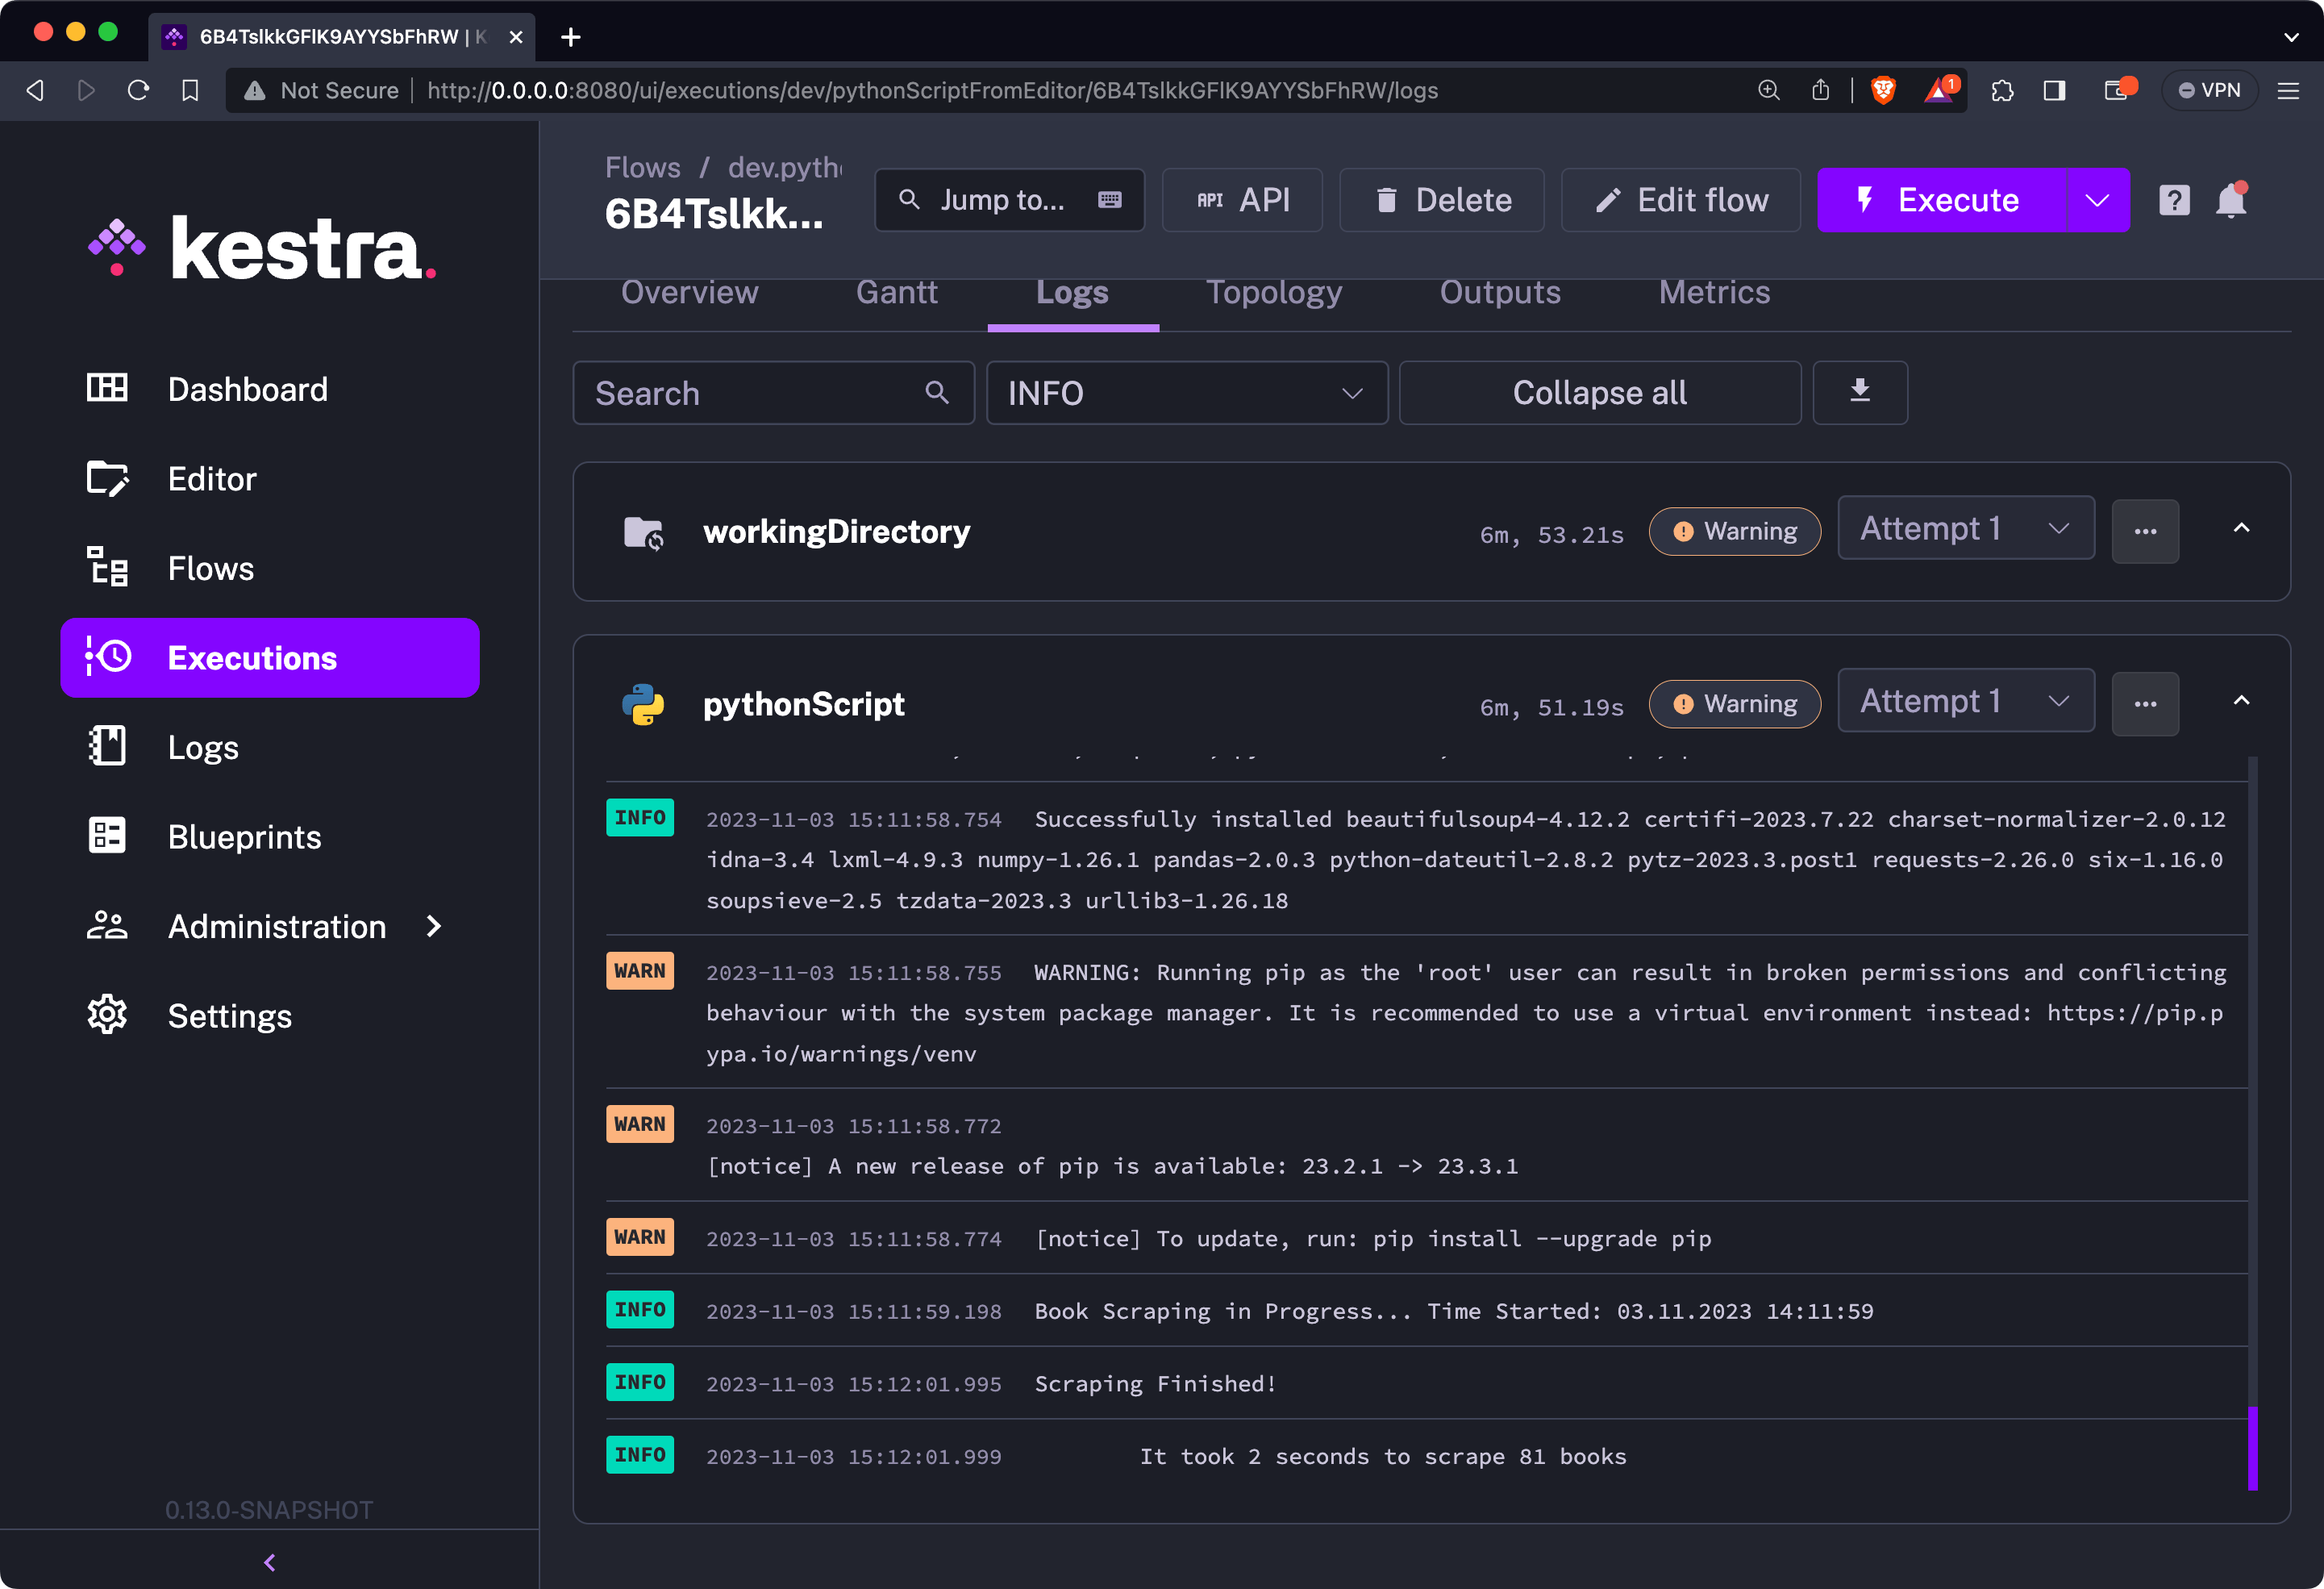Collapse the sidebar with bottom chevron
The image size is (2324, 1589).
[270, 1562]
